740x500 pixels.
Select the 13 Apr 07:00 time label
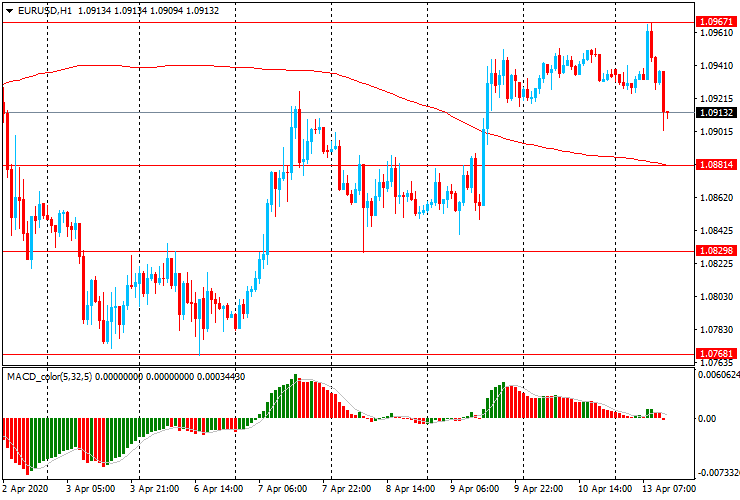[669, 490]
